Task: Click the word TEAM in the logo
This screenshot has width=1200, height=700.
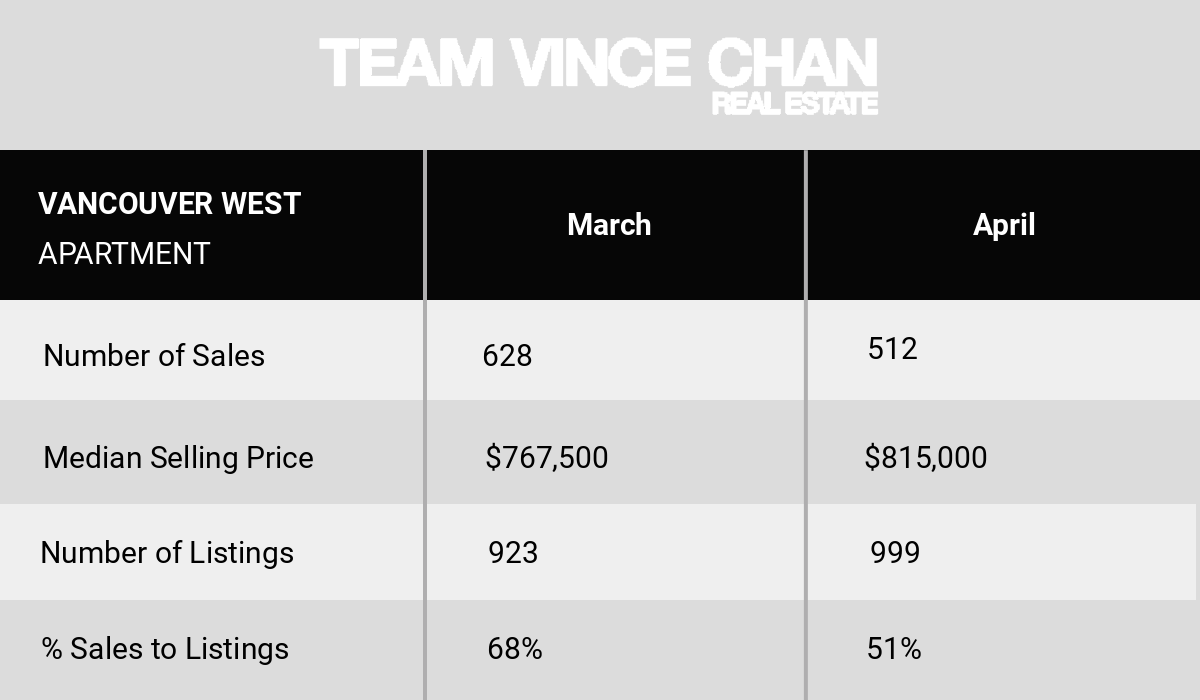Action: [x=407, y=62]
